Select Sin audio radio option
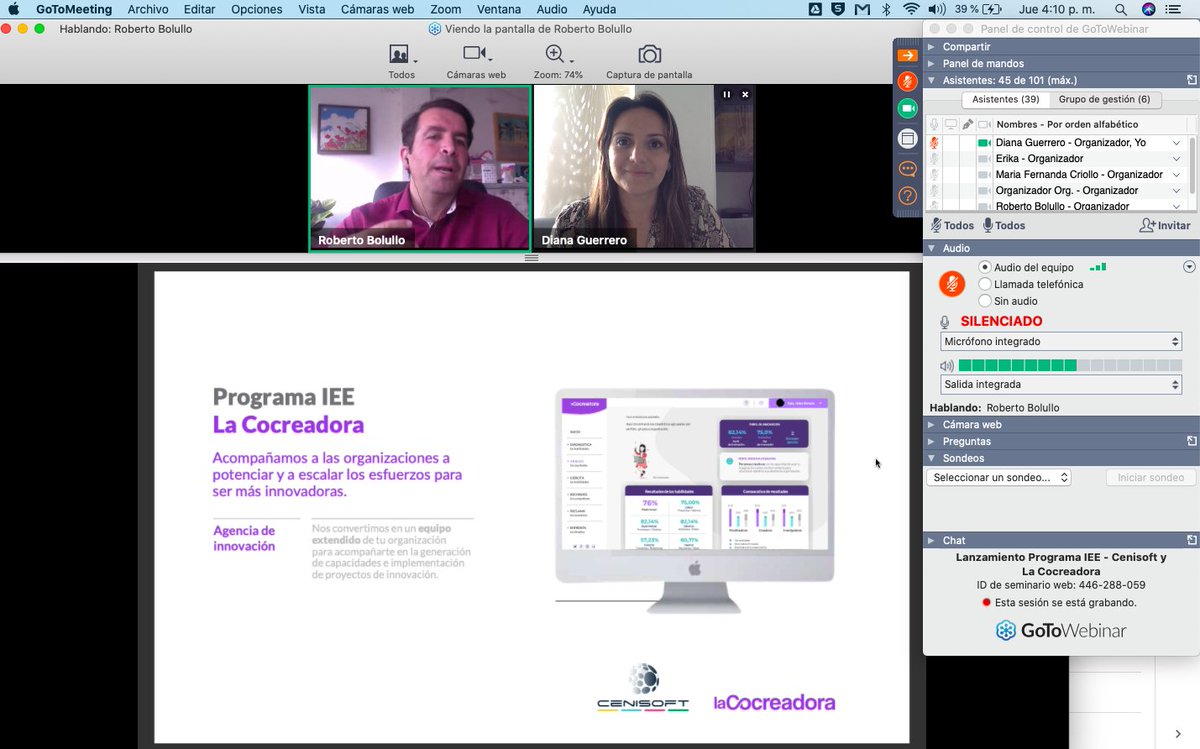This screenshot has height=749, width=1200. click(x=985, y=301)
